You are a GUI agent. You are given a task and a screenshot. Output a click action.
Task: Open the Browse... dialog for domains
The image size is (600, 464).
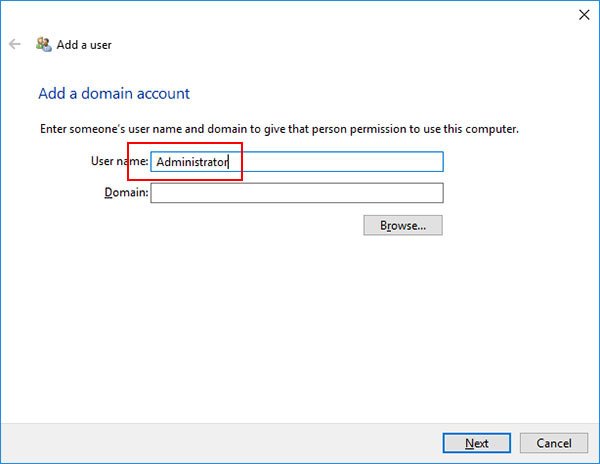tap(403, 225)
